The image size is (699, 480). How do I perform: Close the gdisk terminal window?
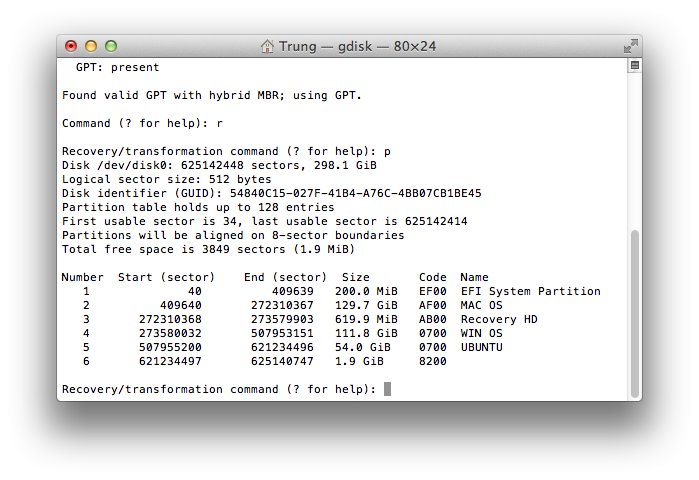(71, 46)
